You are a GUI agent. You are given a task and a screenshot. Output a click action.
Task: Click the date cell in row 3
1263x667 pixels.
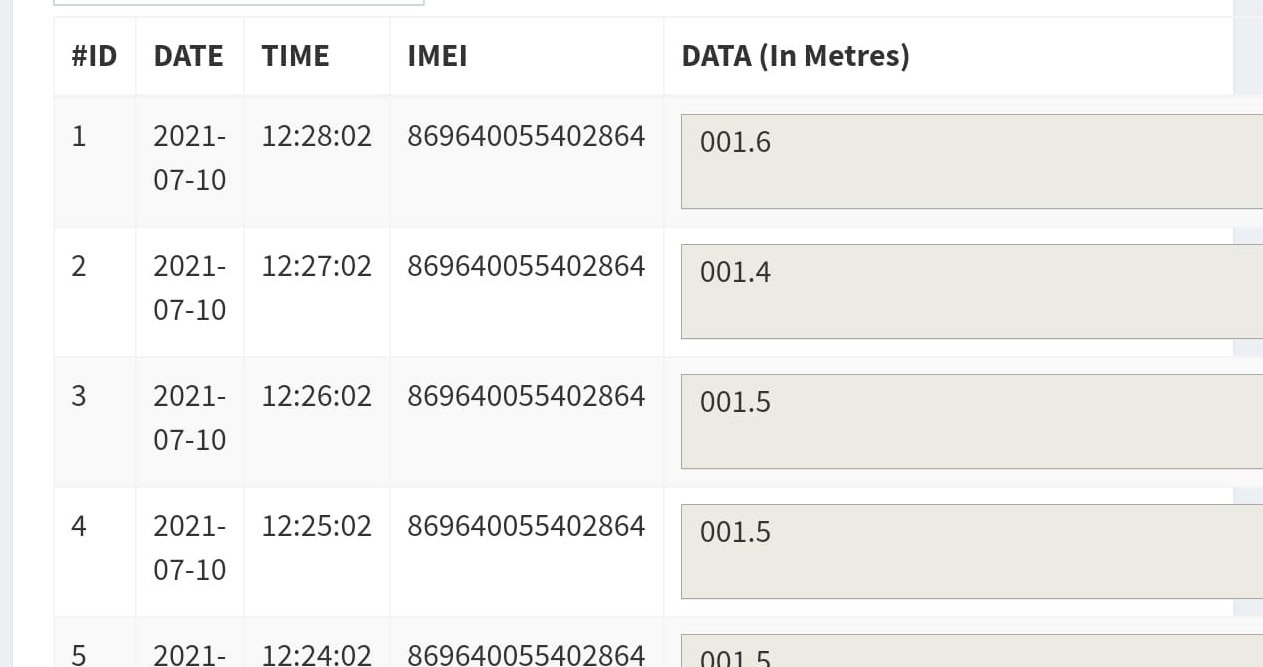point(190,418)
